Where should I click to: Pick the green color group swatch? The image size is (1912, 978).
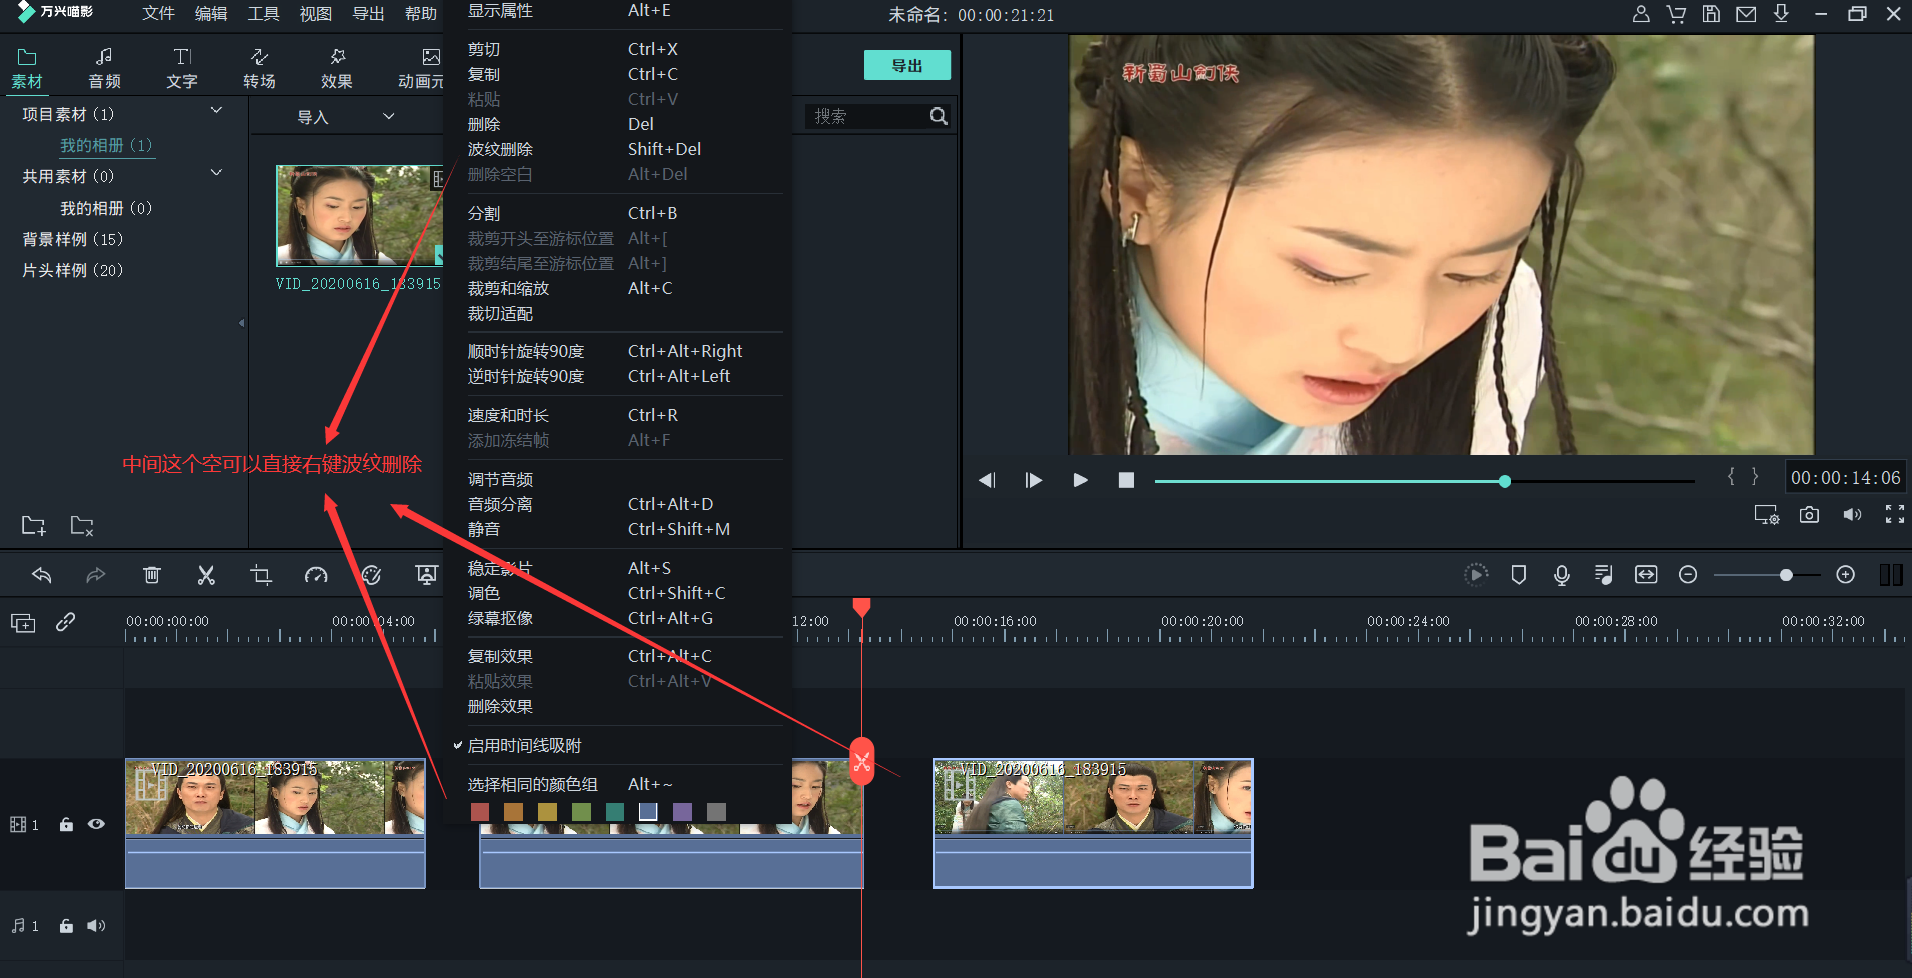(581, 812)
